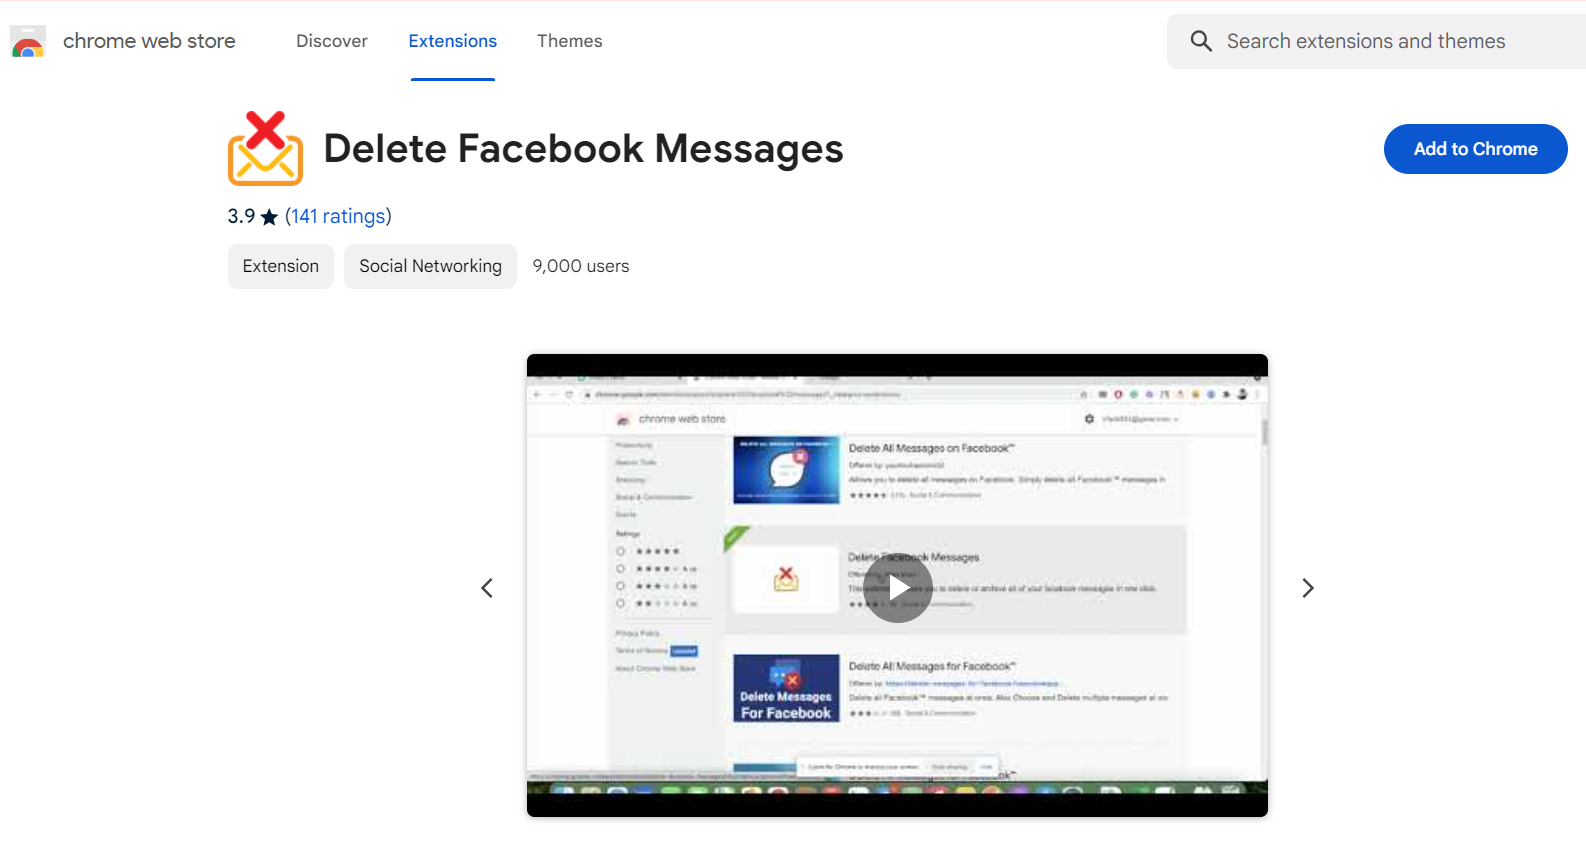Click the magnifying glass search icon
Image resolution: width=1586 pixels, height=851 pixels.
(1201, 41)
